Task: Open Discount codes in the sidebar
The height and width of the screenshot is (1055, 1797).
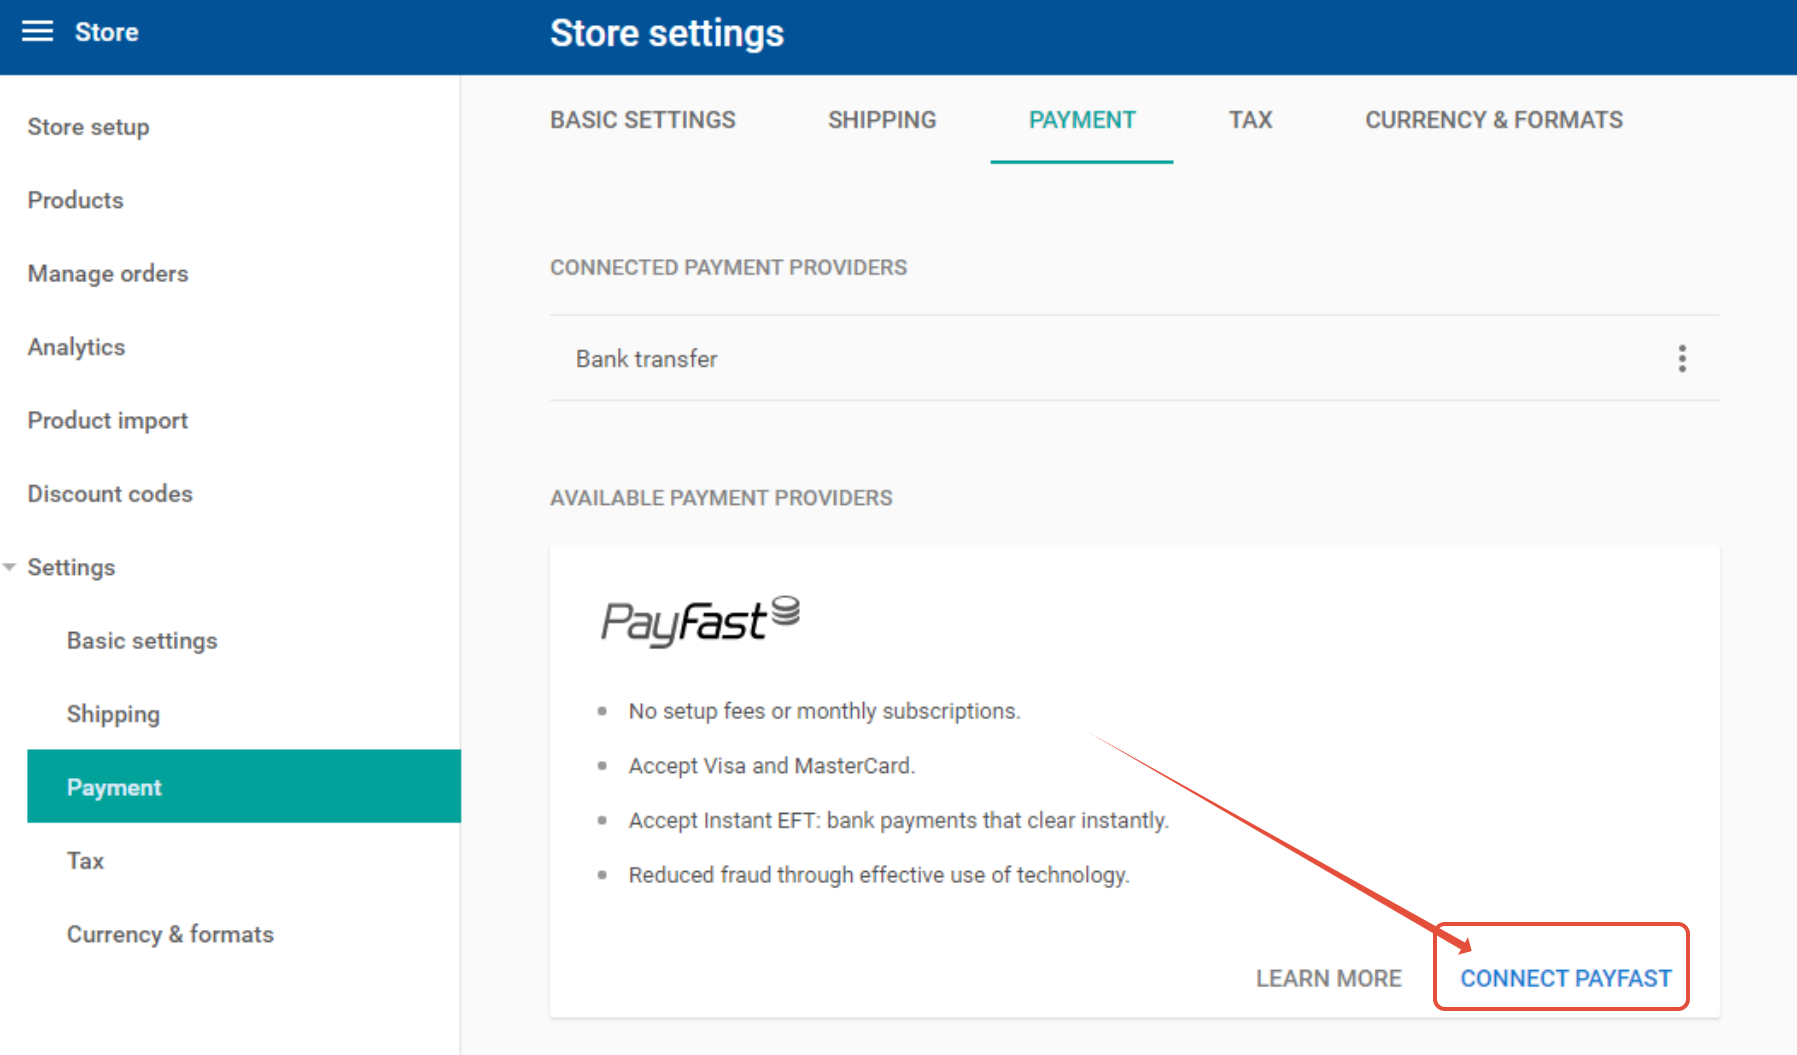Action: (110, 494)
